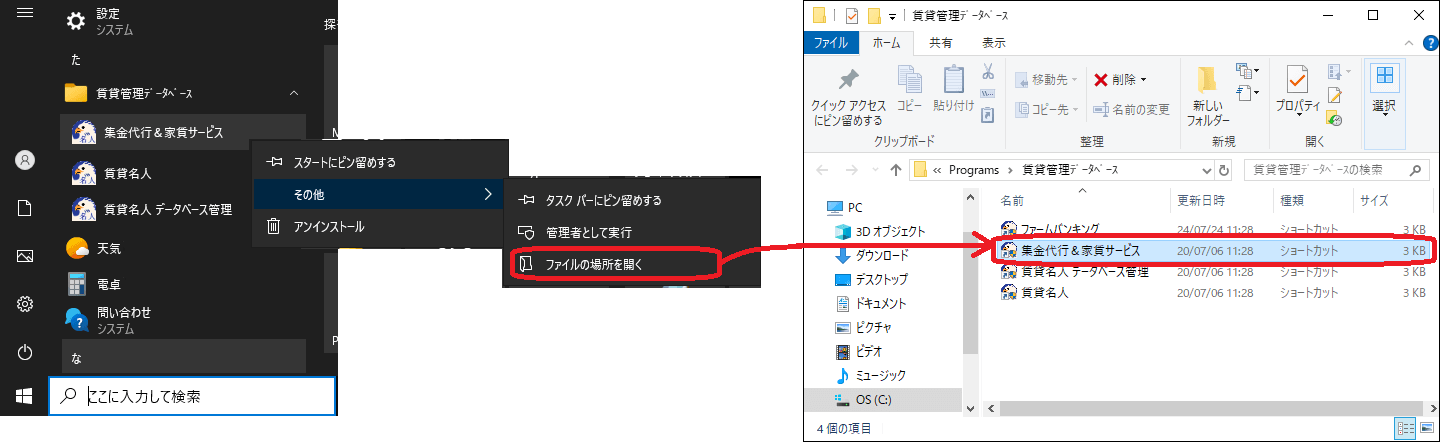Expand the address bar history dropdown
The height and width of the screenshot is (443, 1440).
pyautogui.click(x=1204, y=170)
